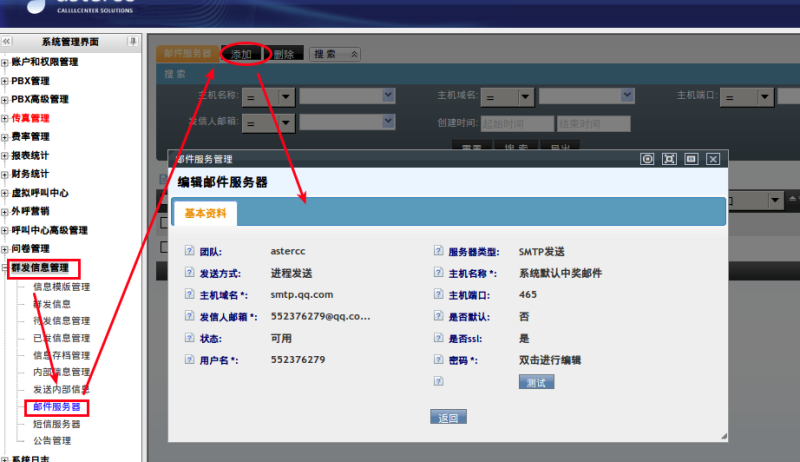The image size is (800, 462).
Task: Click the 返回 button
Action: [448, 417]
